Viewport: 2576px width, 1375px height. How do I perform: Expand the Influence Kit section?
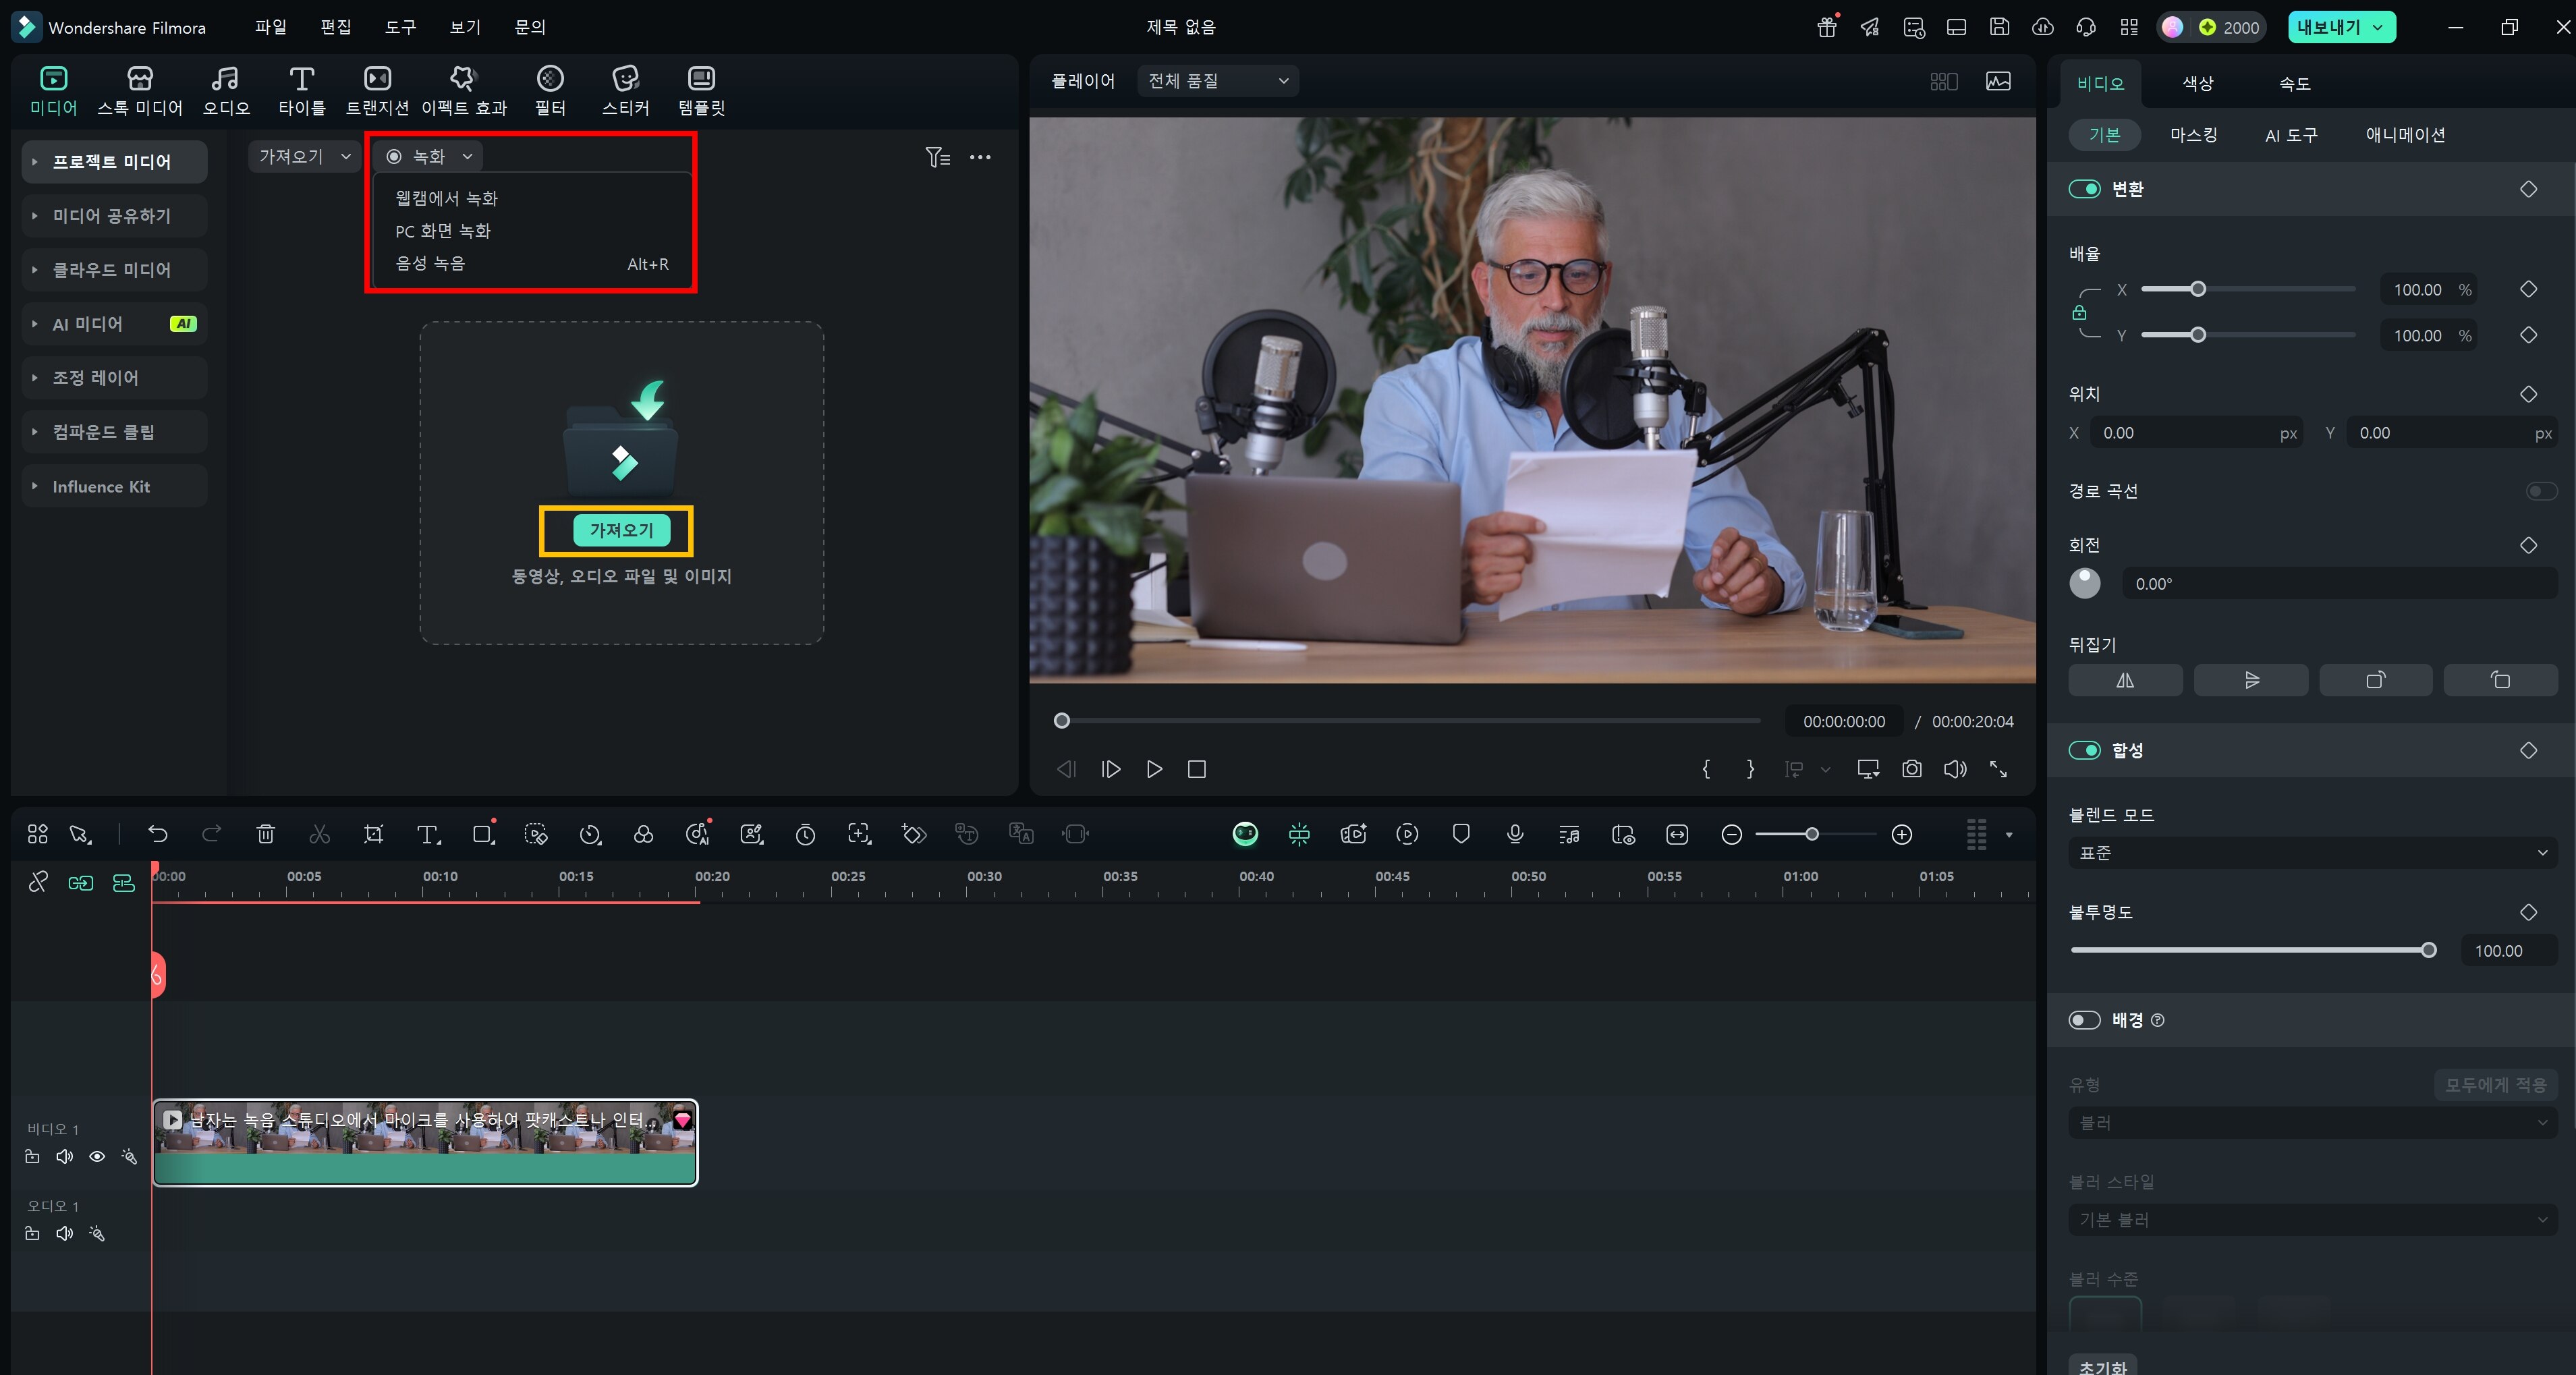(x=34, y=486)
